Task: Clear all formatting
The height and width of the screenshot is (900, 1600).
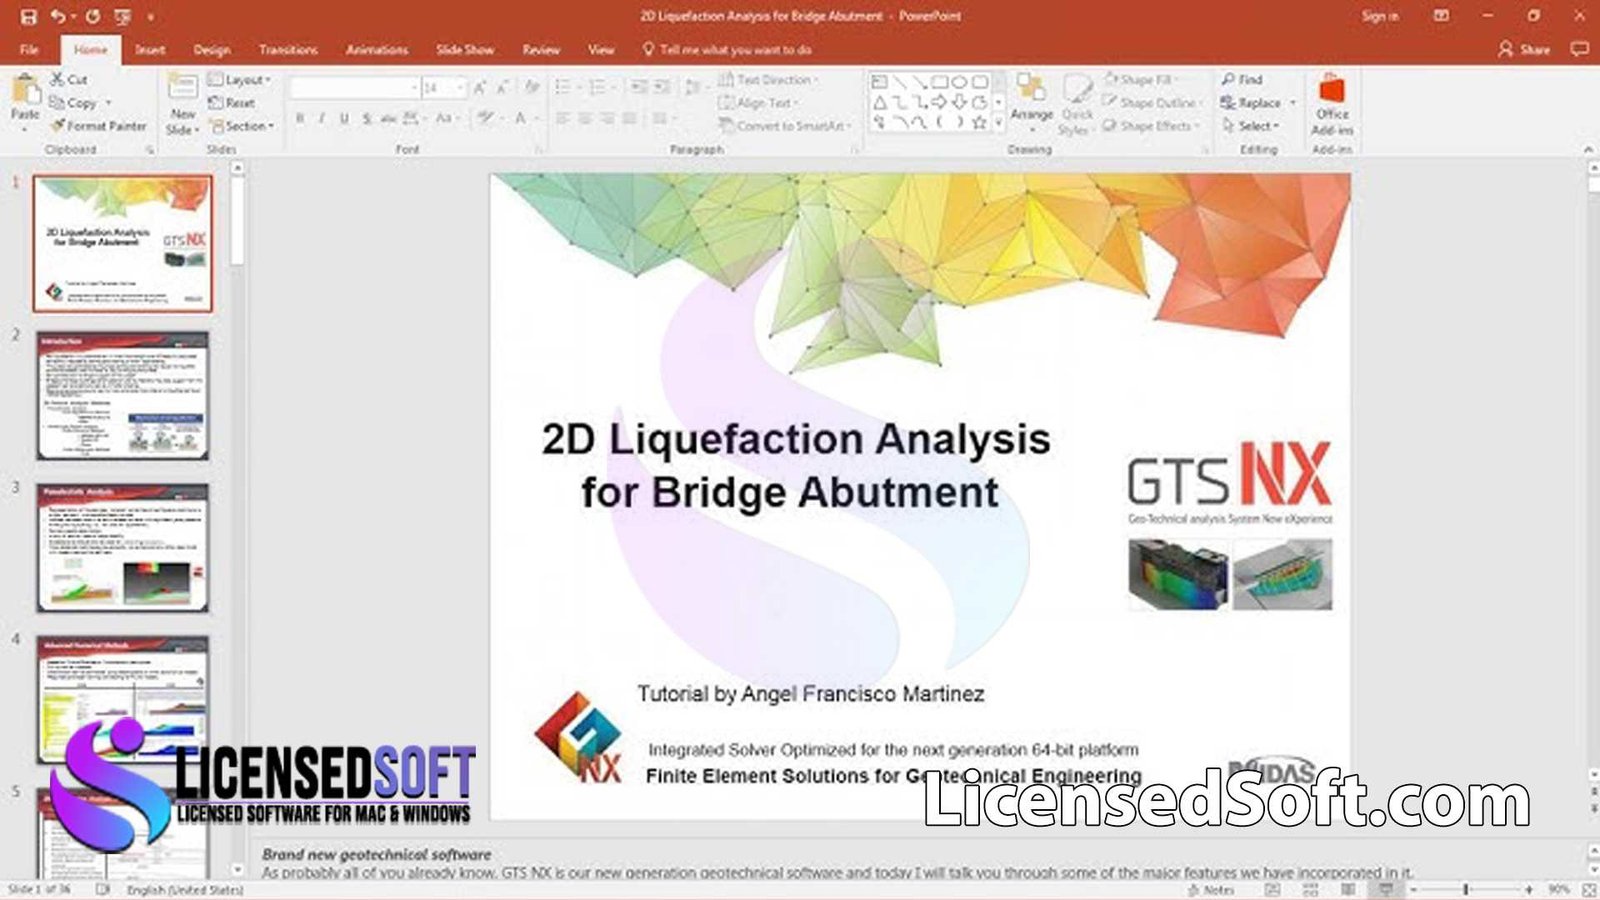Action: click(532, 88)
